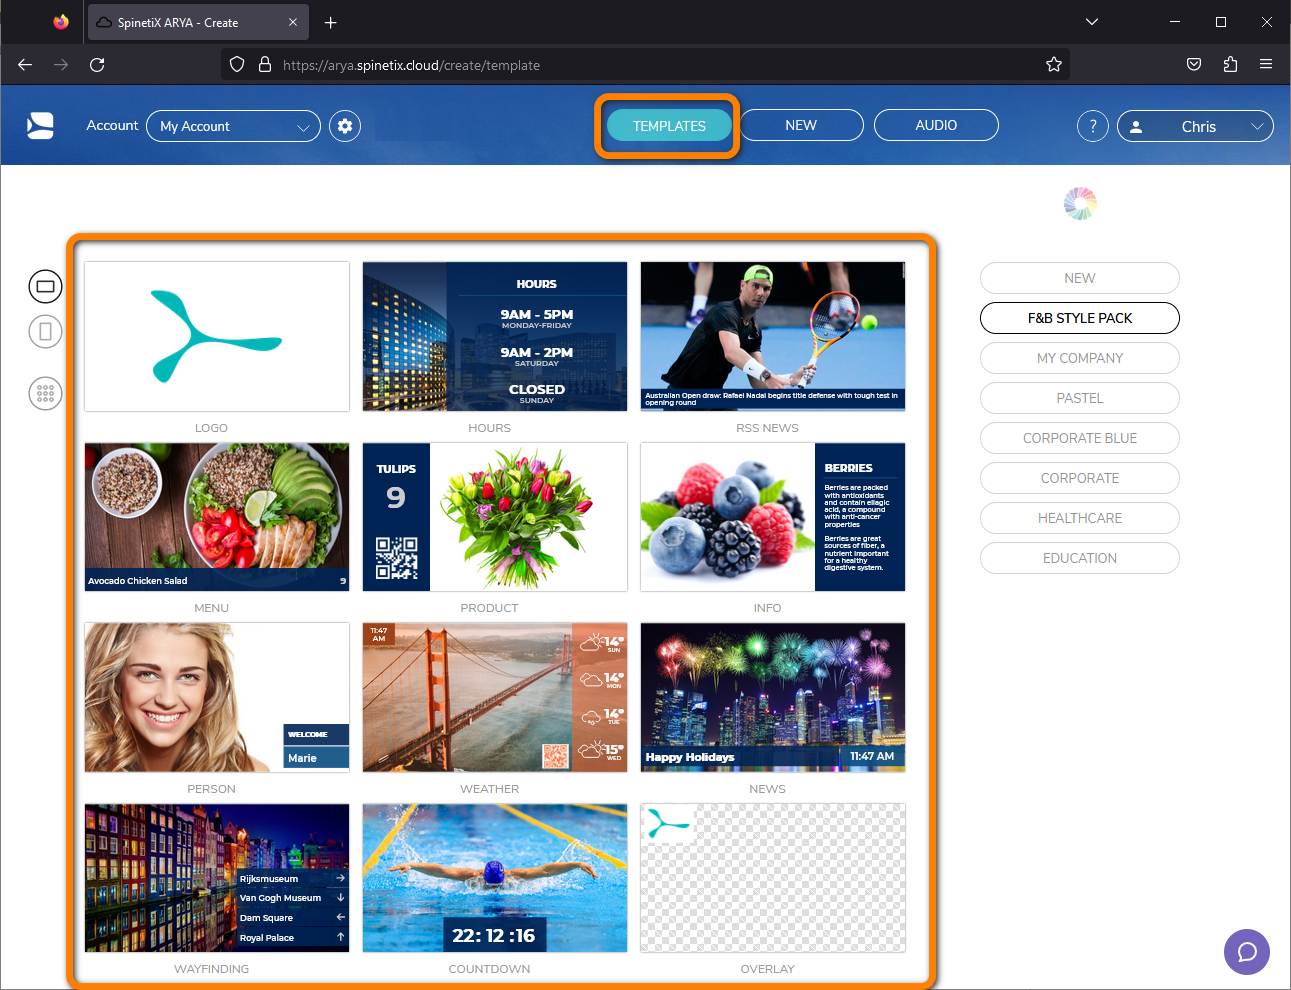This screenshot has width=1291, height=990.
Task: Click the user profile icon beside Chris
Action: [x=1136, y=126]
